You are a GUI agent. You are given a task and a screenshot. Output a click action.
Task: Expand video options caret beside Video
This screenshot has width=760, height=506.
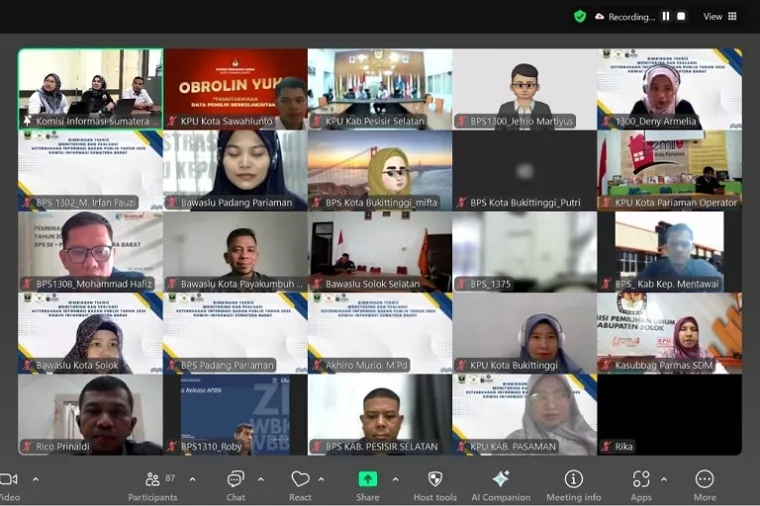[x=36, y=479]
